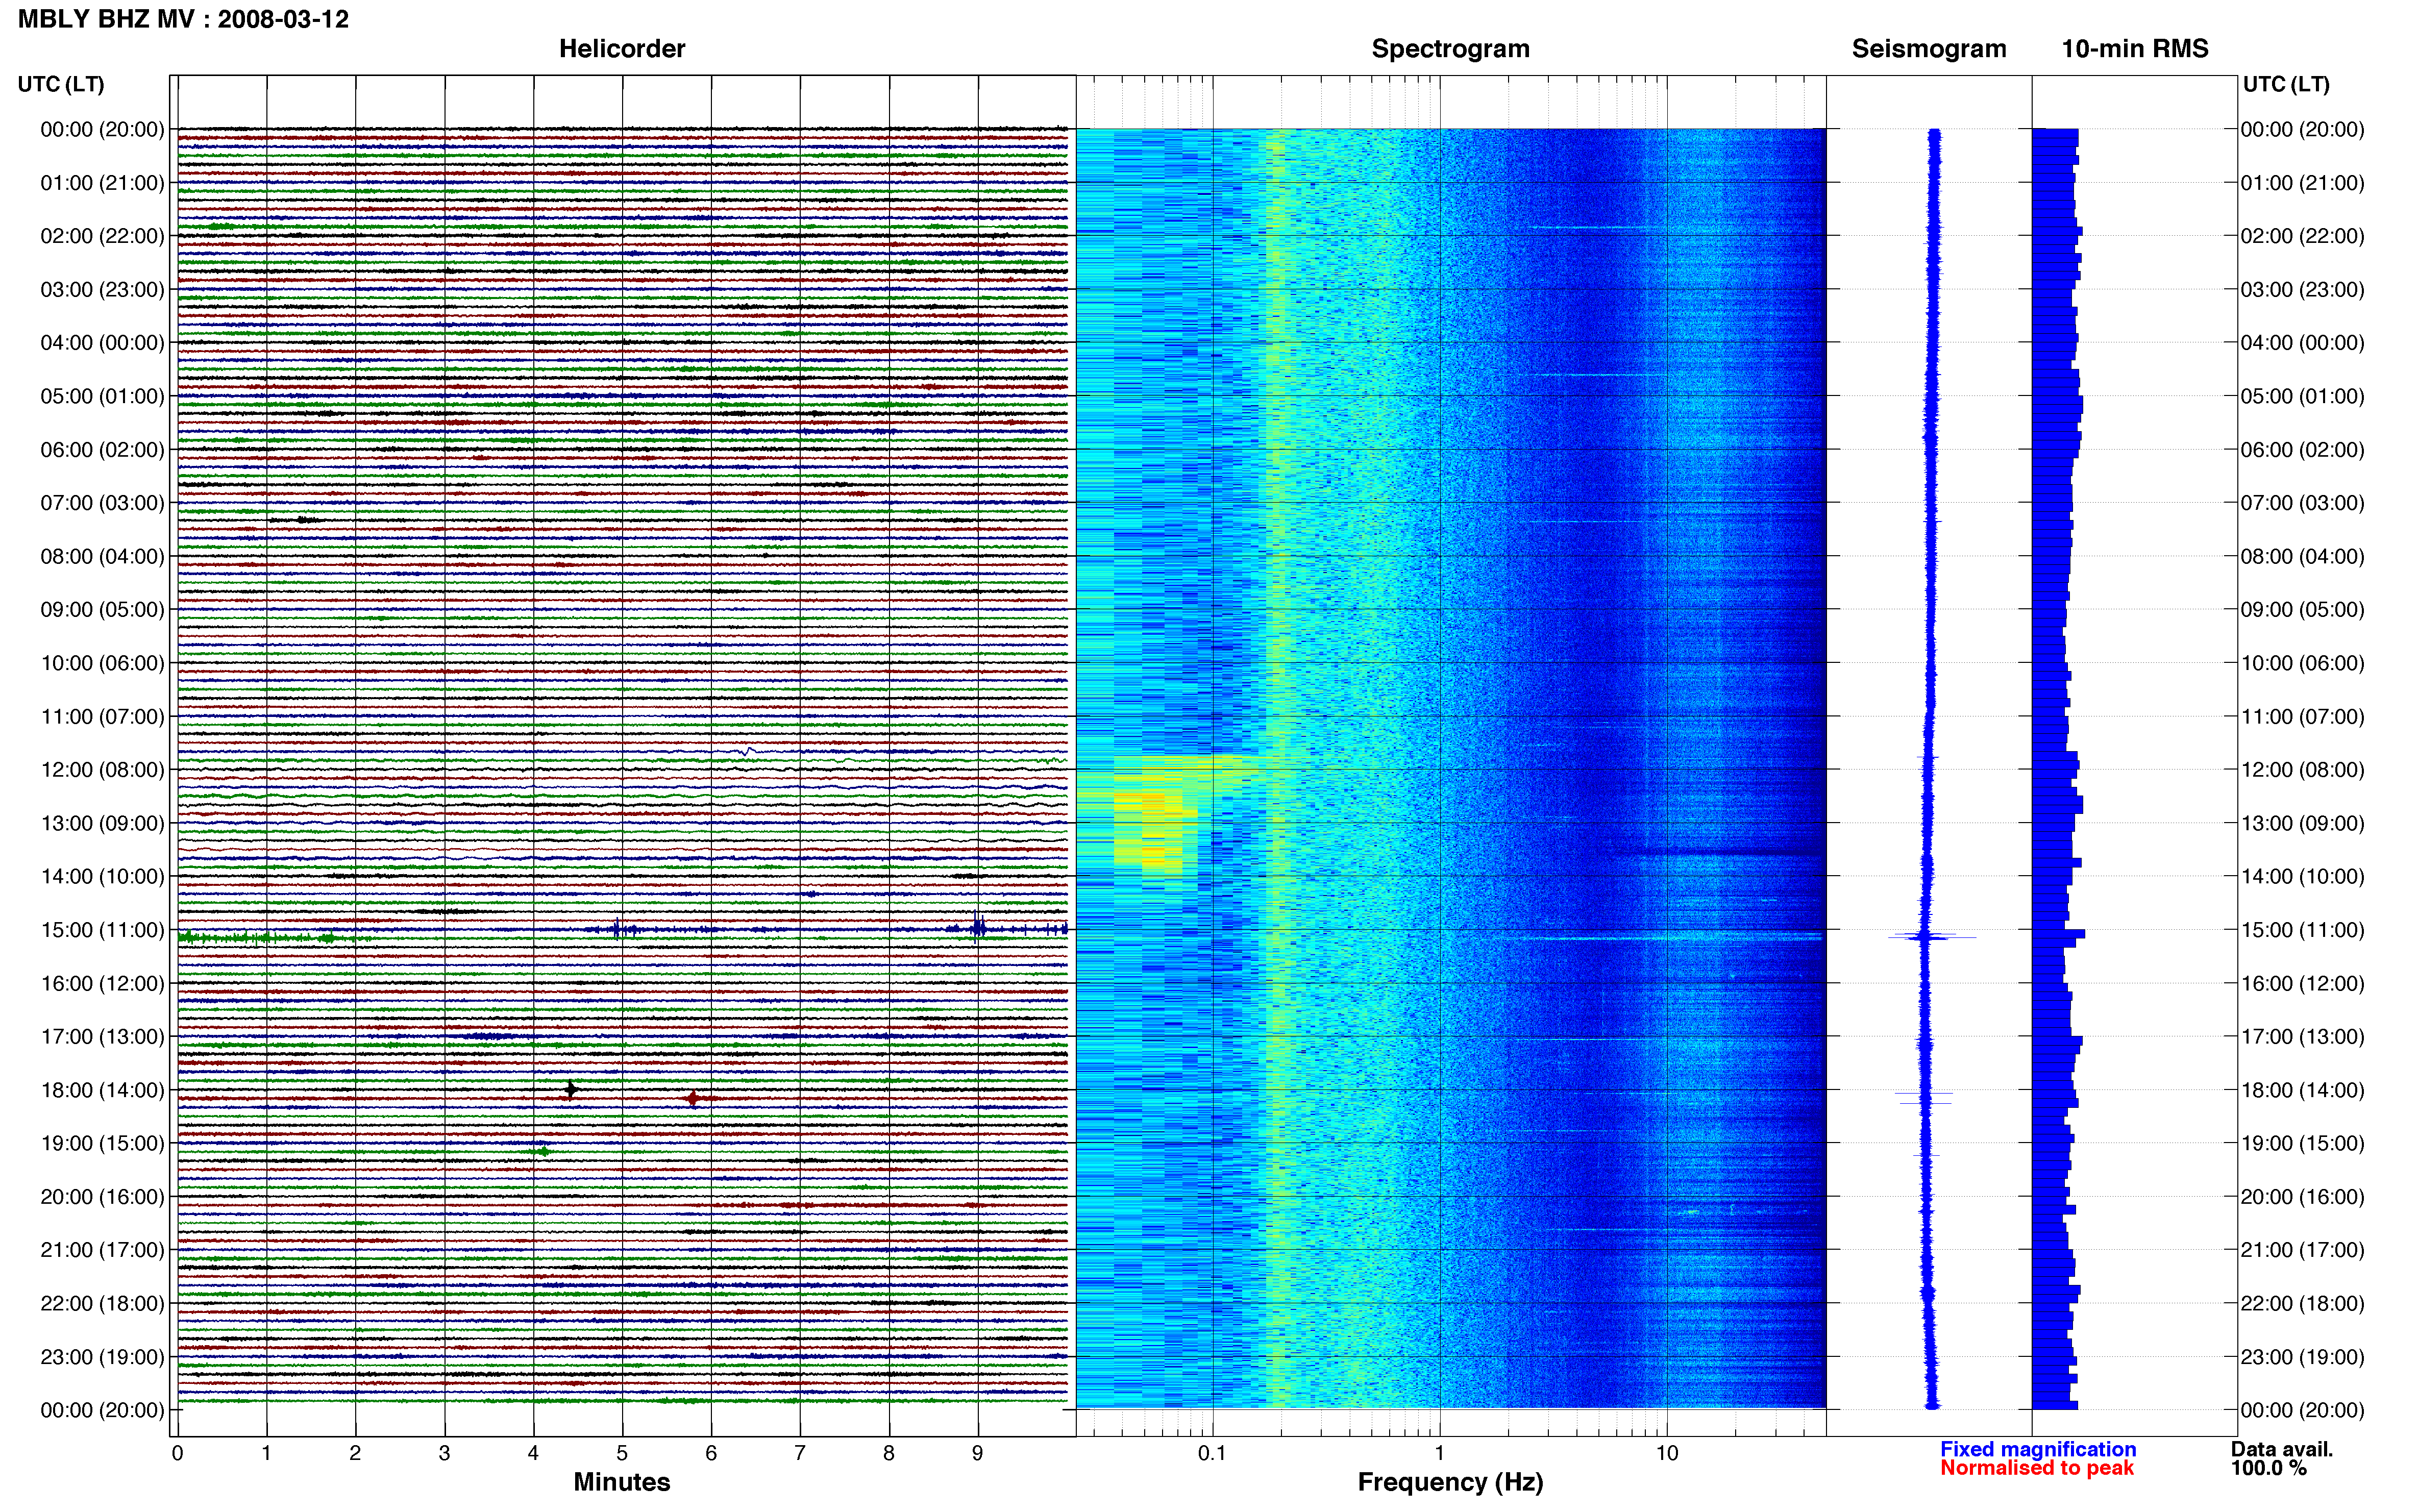Click left time label '05:00 (01:00)'
The height and width of the screenshot is (1512, 2419).
pyautogui.click(x=102, y=396)
